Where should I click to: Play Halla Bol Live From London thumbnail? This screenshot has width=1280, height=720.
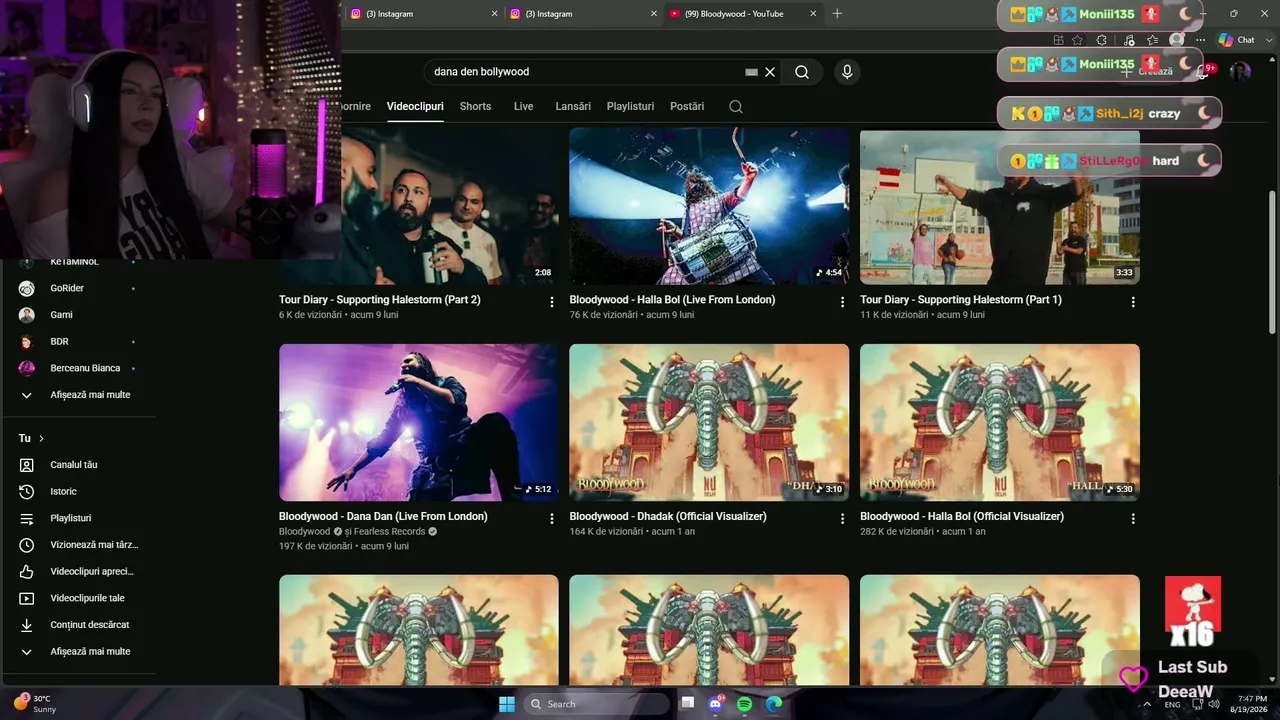click(x=709, y=206)
